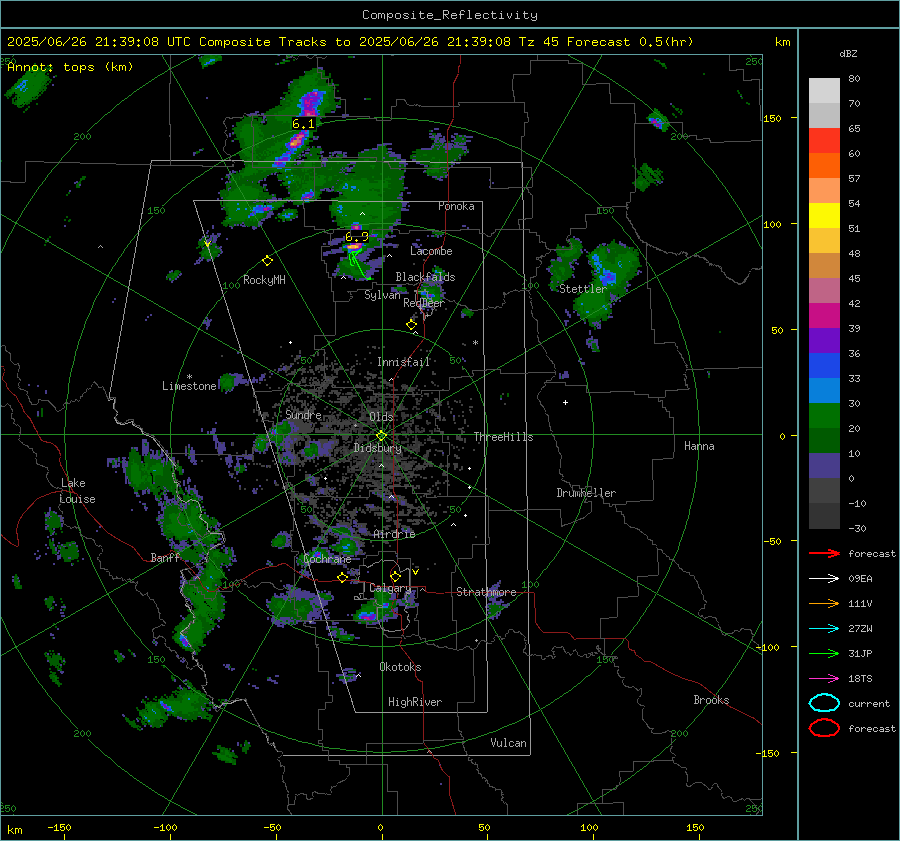Click the green storm track line near Sylvan
The width and height of the screenshot is (900, 841).
click(358, 266)
